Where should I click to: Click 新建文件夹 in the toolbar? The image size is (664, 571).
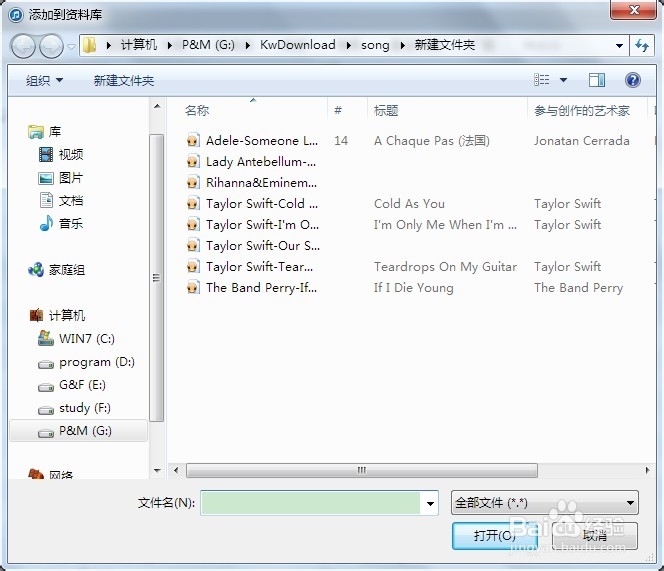coord(124,80)
